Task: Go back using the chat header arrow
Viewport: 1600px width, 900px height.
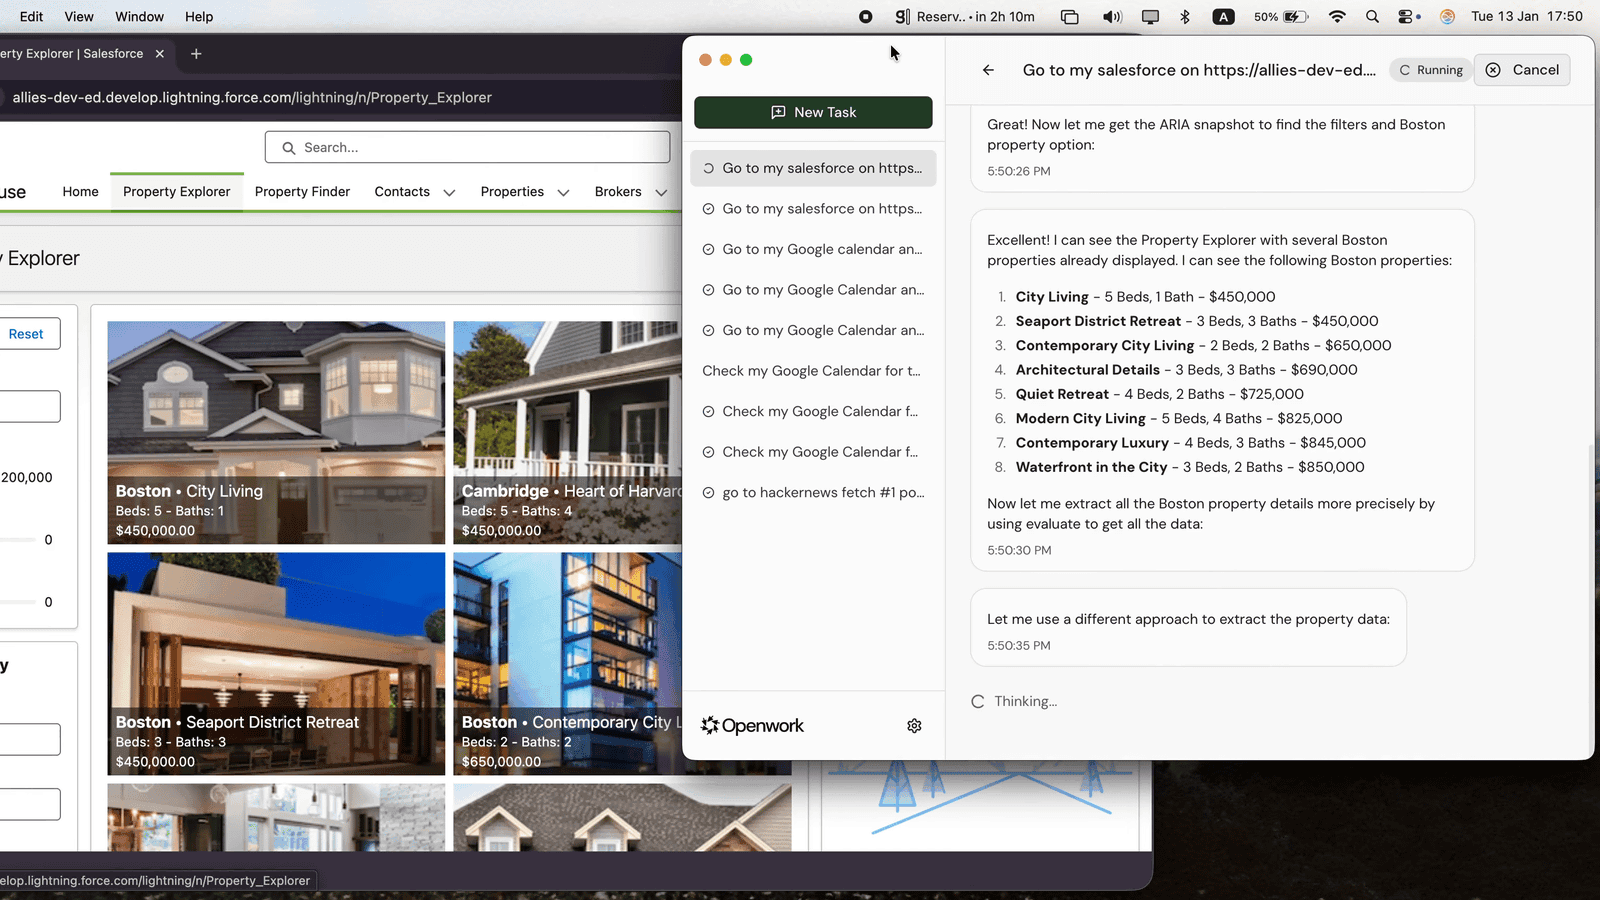Action: tap(988, 70)
